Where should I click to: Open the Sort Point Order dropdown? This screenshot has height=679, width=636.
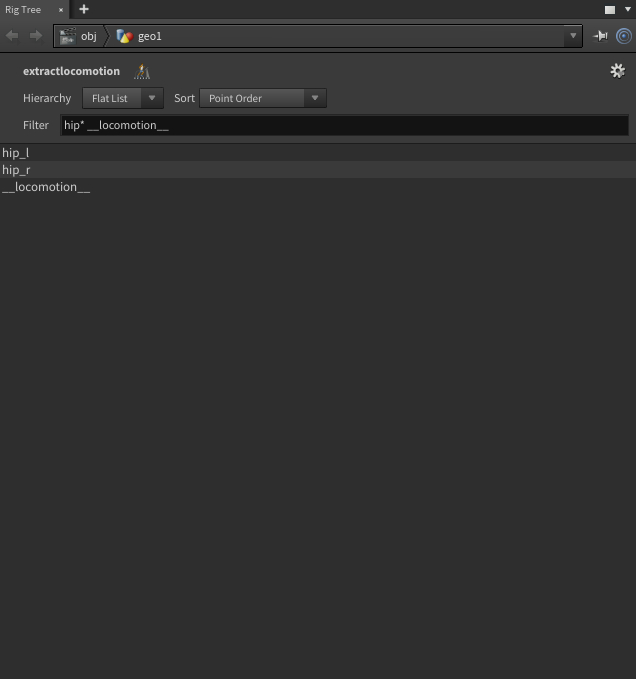pos(262,98)
